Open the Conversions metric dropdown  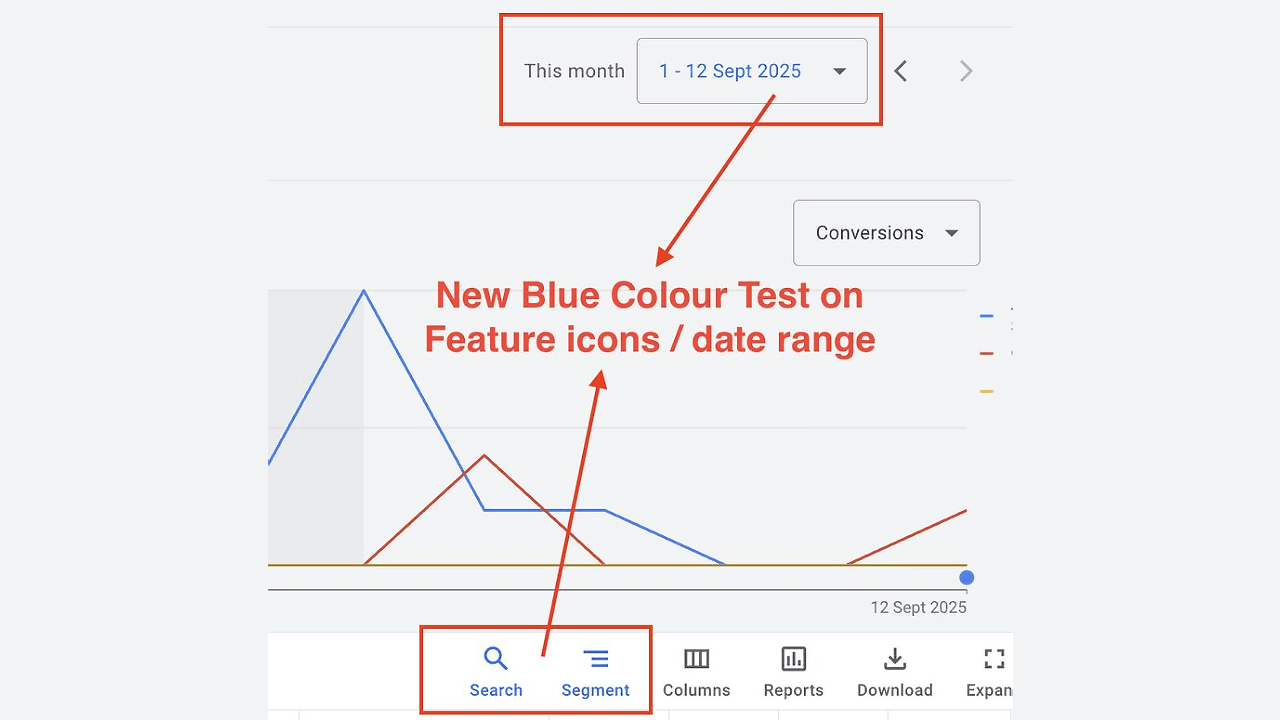point(886,233)
